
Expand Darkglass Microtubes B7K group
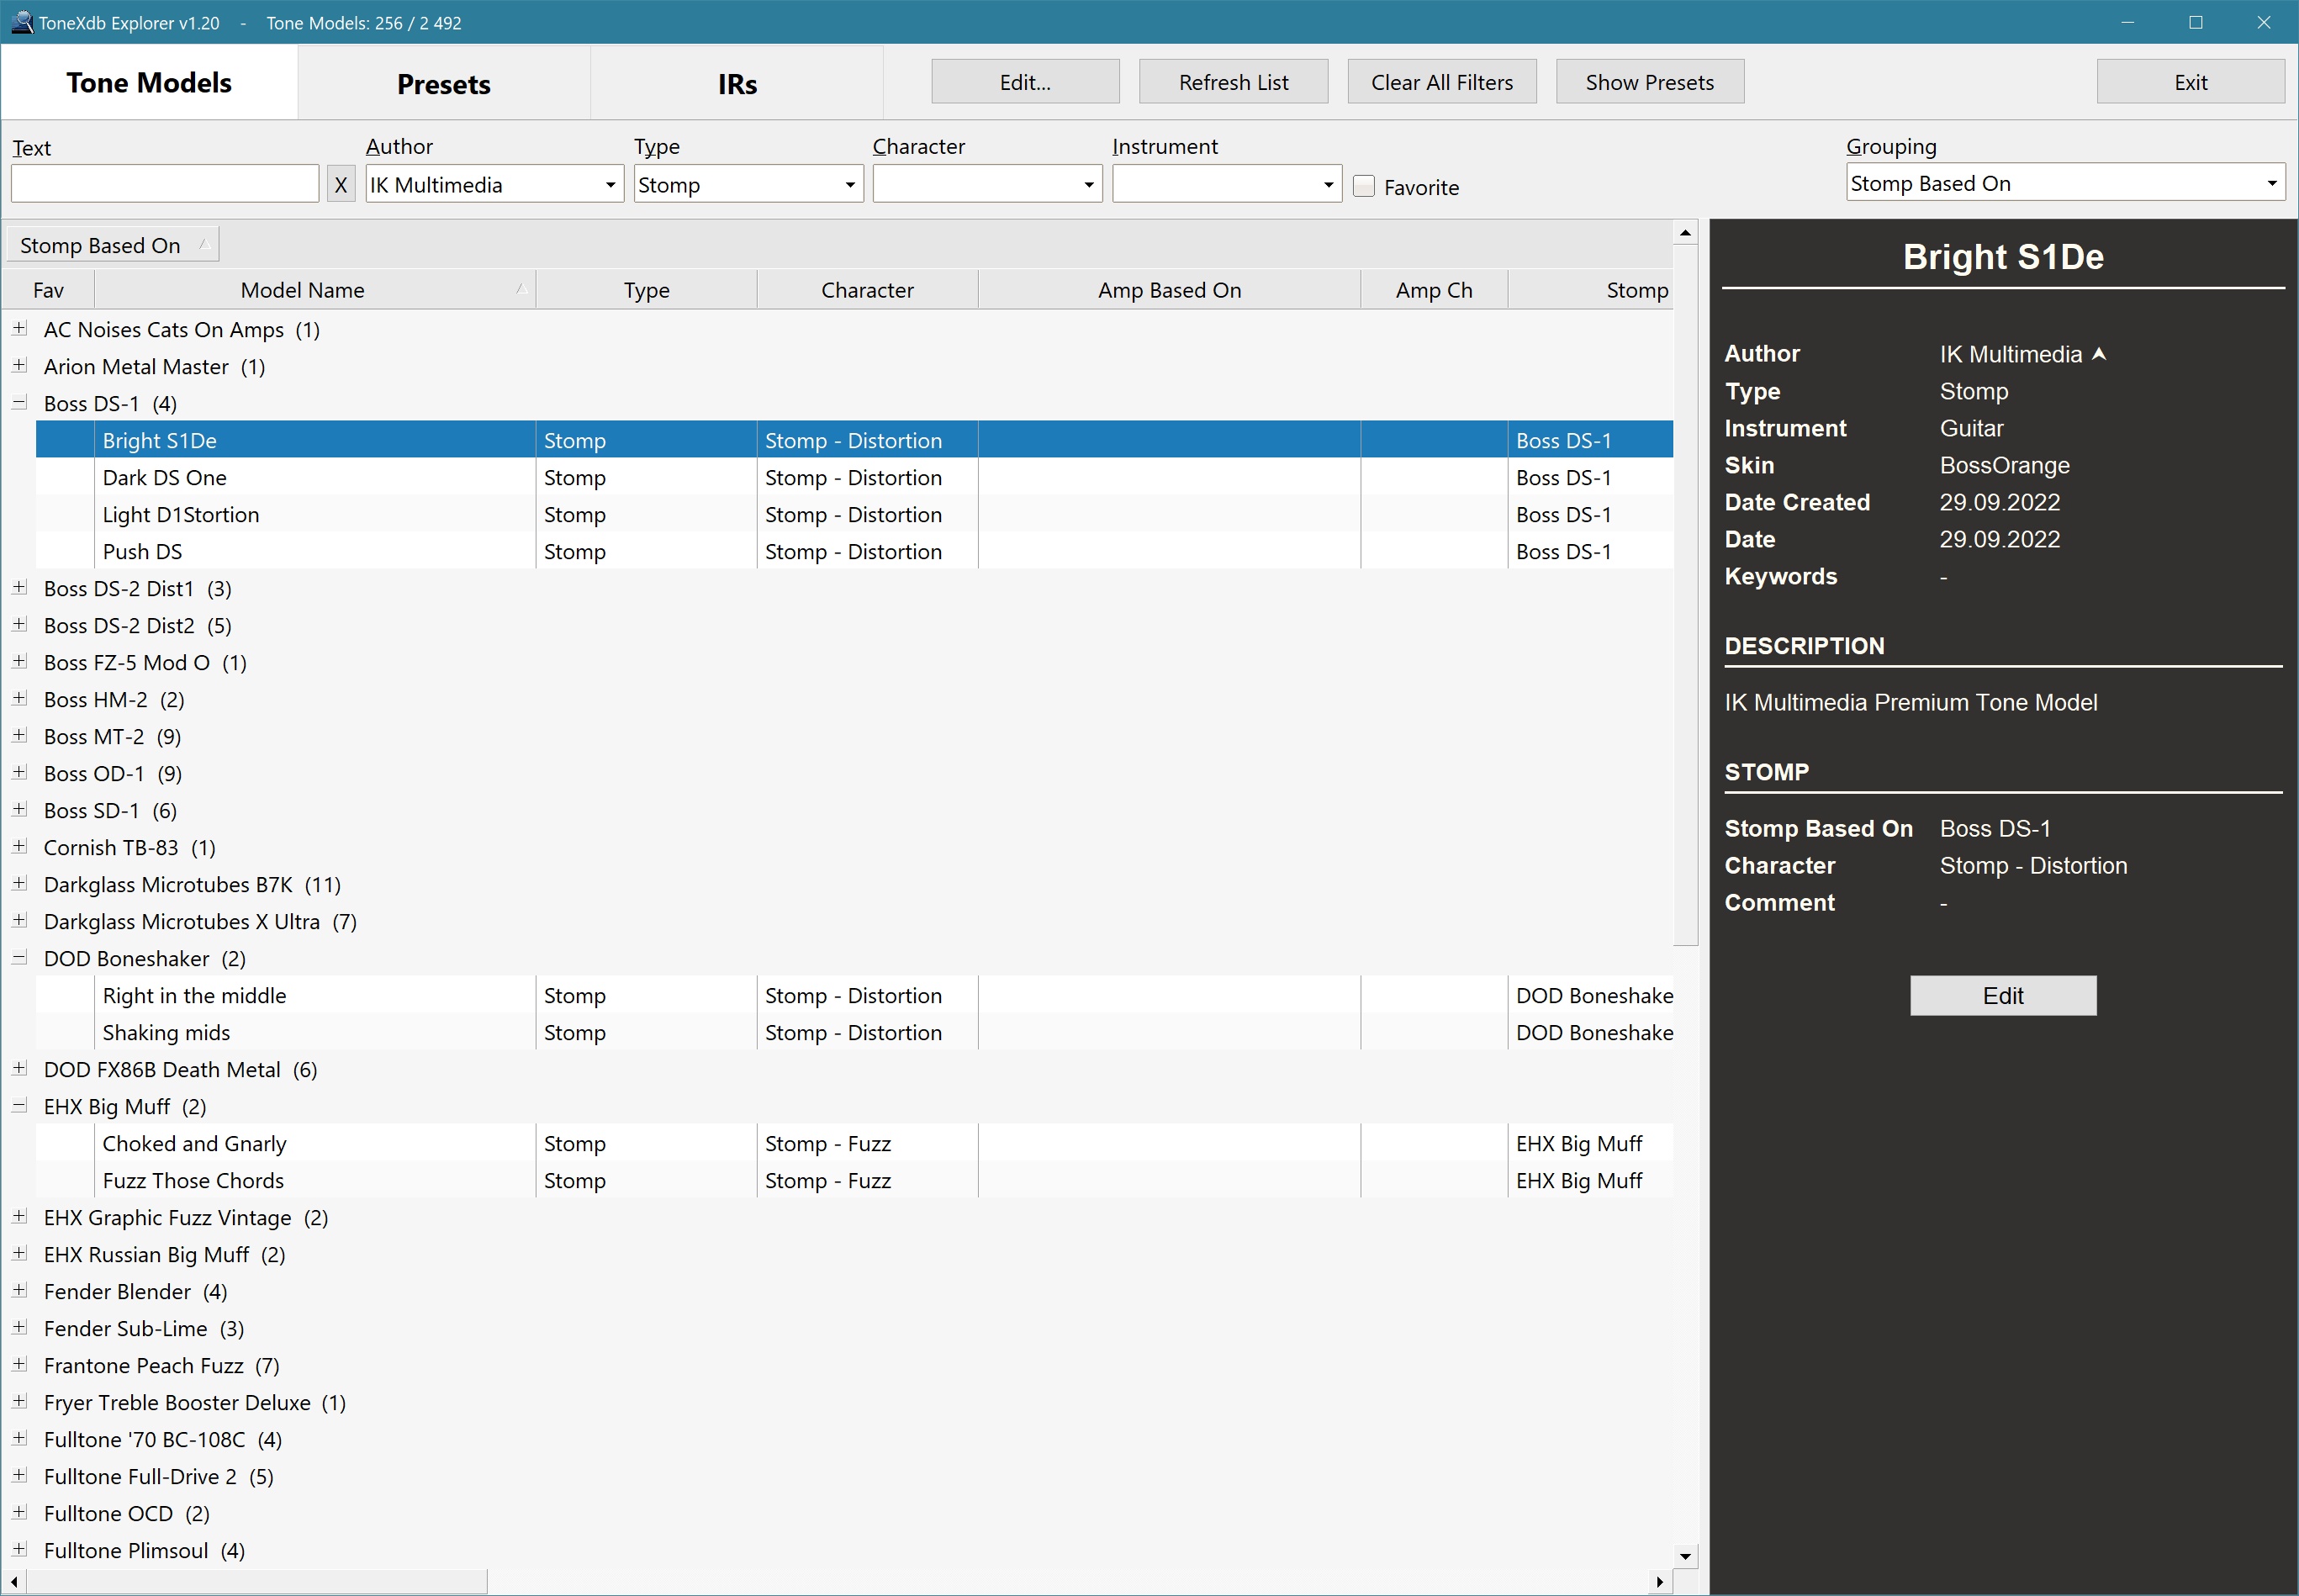(x=19, y=883)
